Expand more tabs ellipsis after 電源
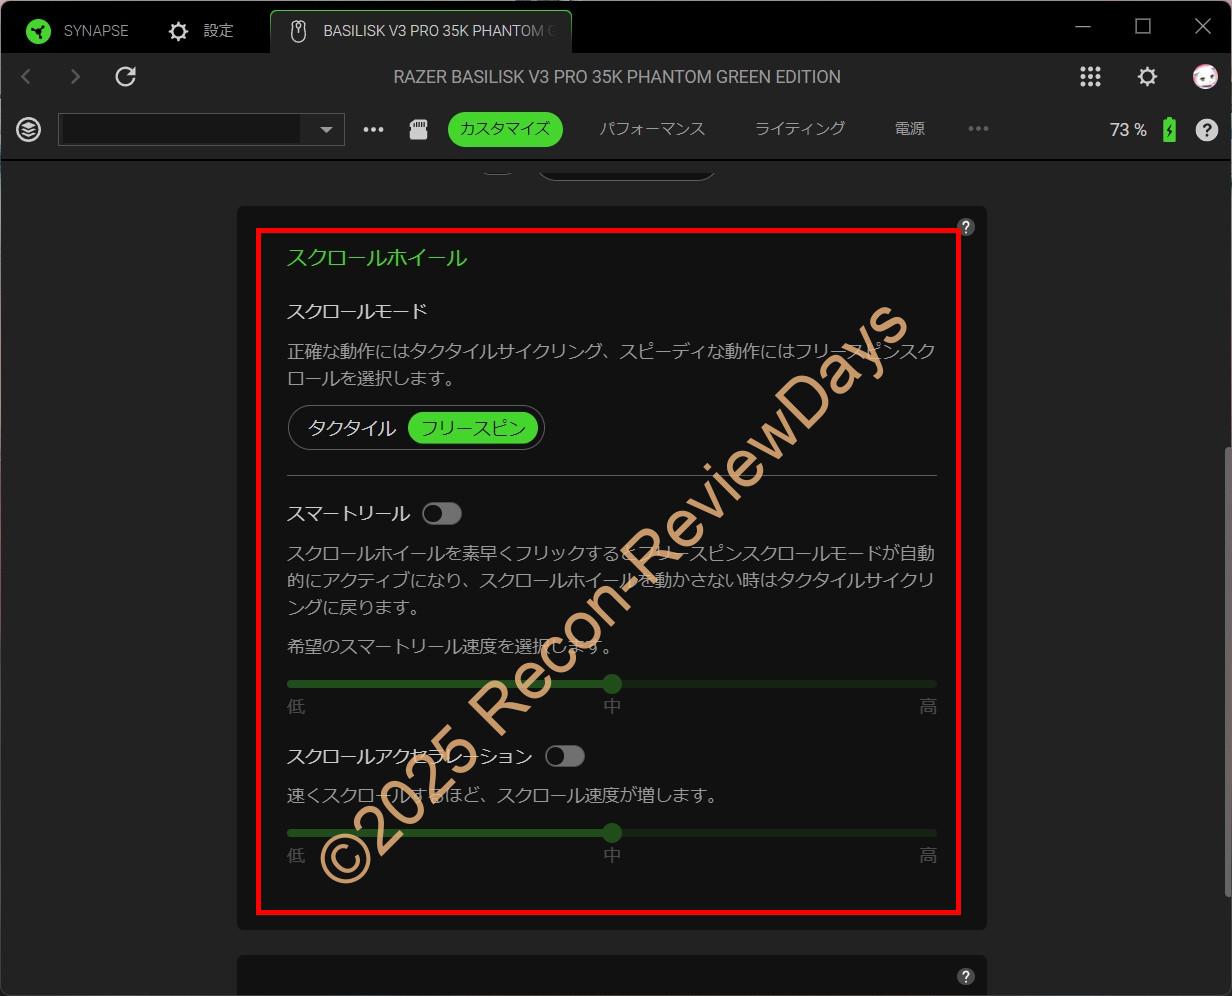Image resolution: width=1232 pixels, height=996 pixels. tap(978, 129)
